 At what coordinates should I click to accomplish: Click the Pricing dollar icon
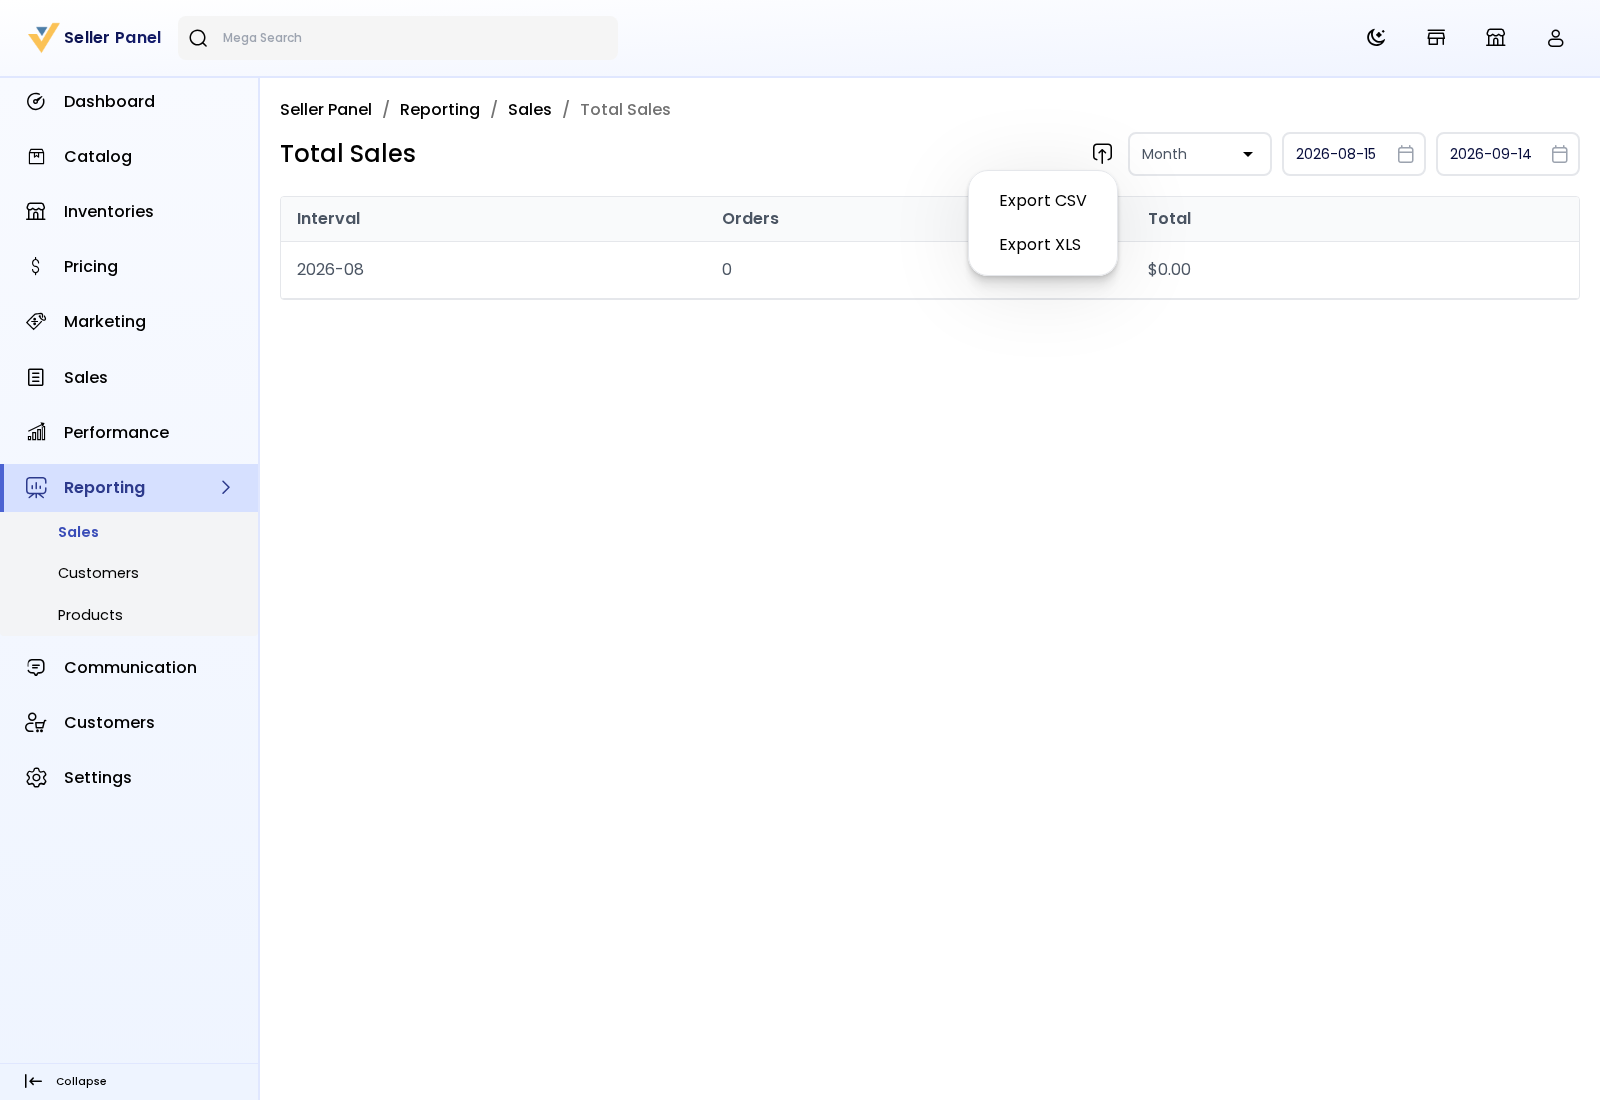[36, 267]
